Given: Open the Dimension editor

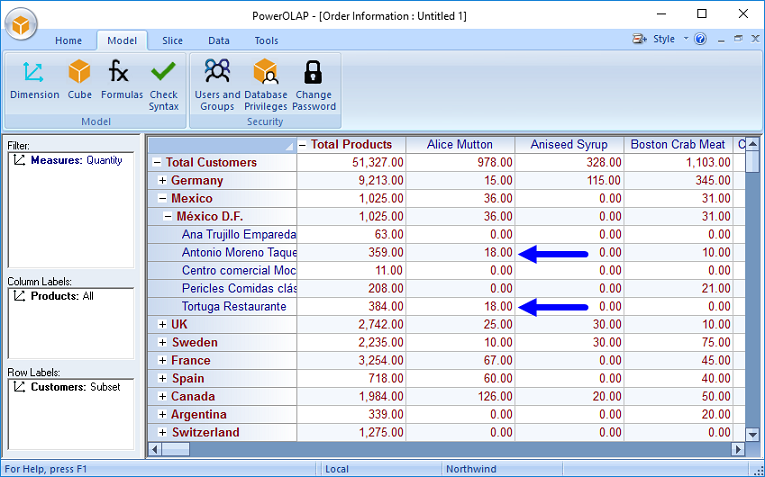Looking at the screenshot, I should coord(34,80).
